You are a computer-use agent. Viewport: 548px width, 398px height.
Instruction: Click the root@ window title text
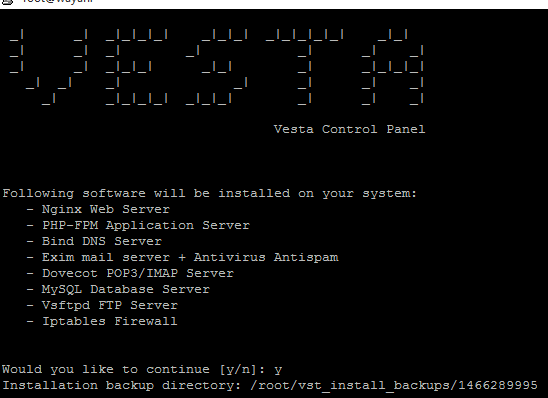tap(57, 1)
